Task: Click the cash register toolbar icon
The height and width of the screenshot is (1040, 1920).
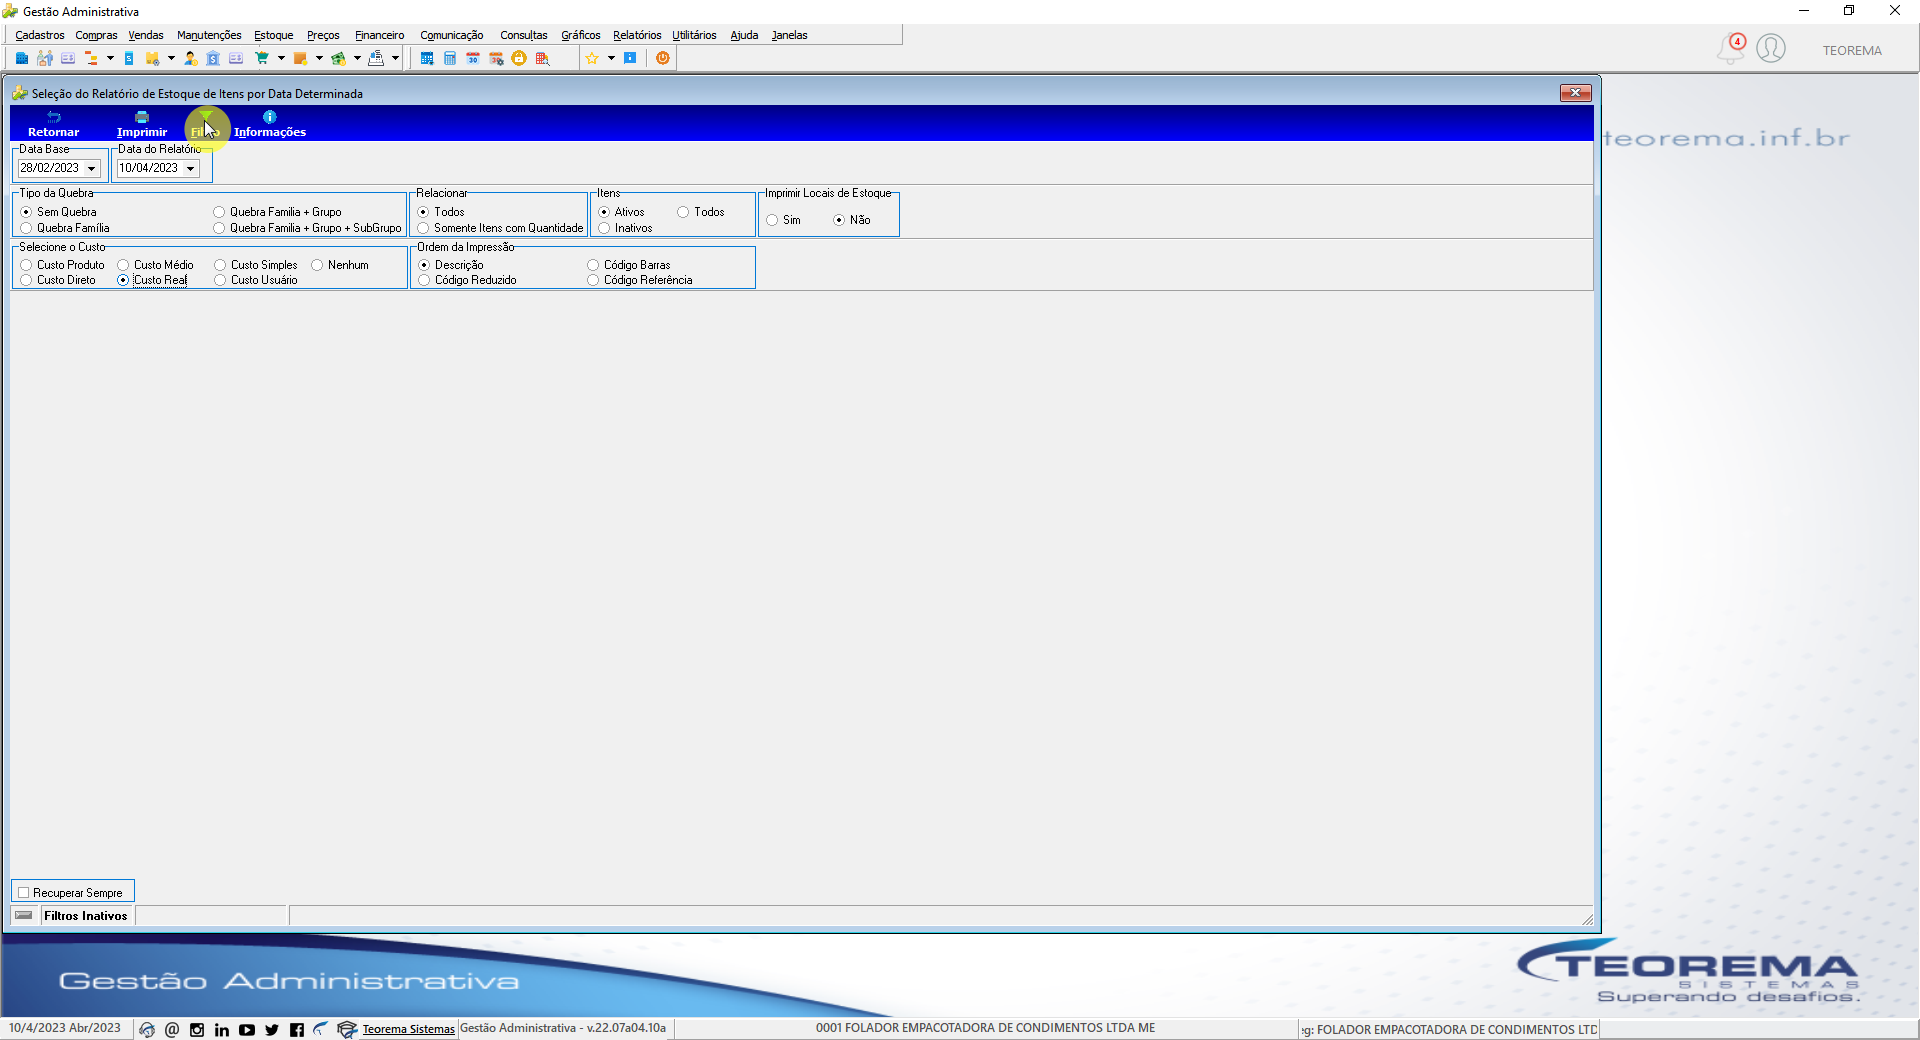Action: tap(376, 58)
